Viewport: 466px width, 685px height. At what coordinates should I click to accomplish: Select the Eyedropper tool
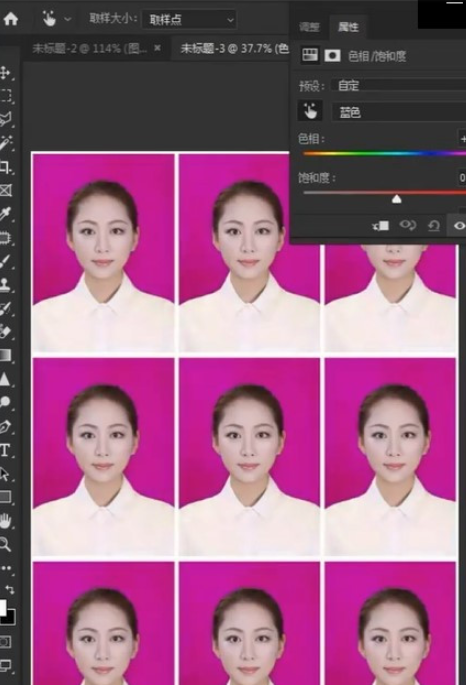click(x=5, y=214)
